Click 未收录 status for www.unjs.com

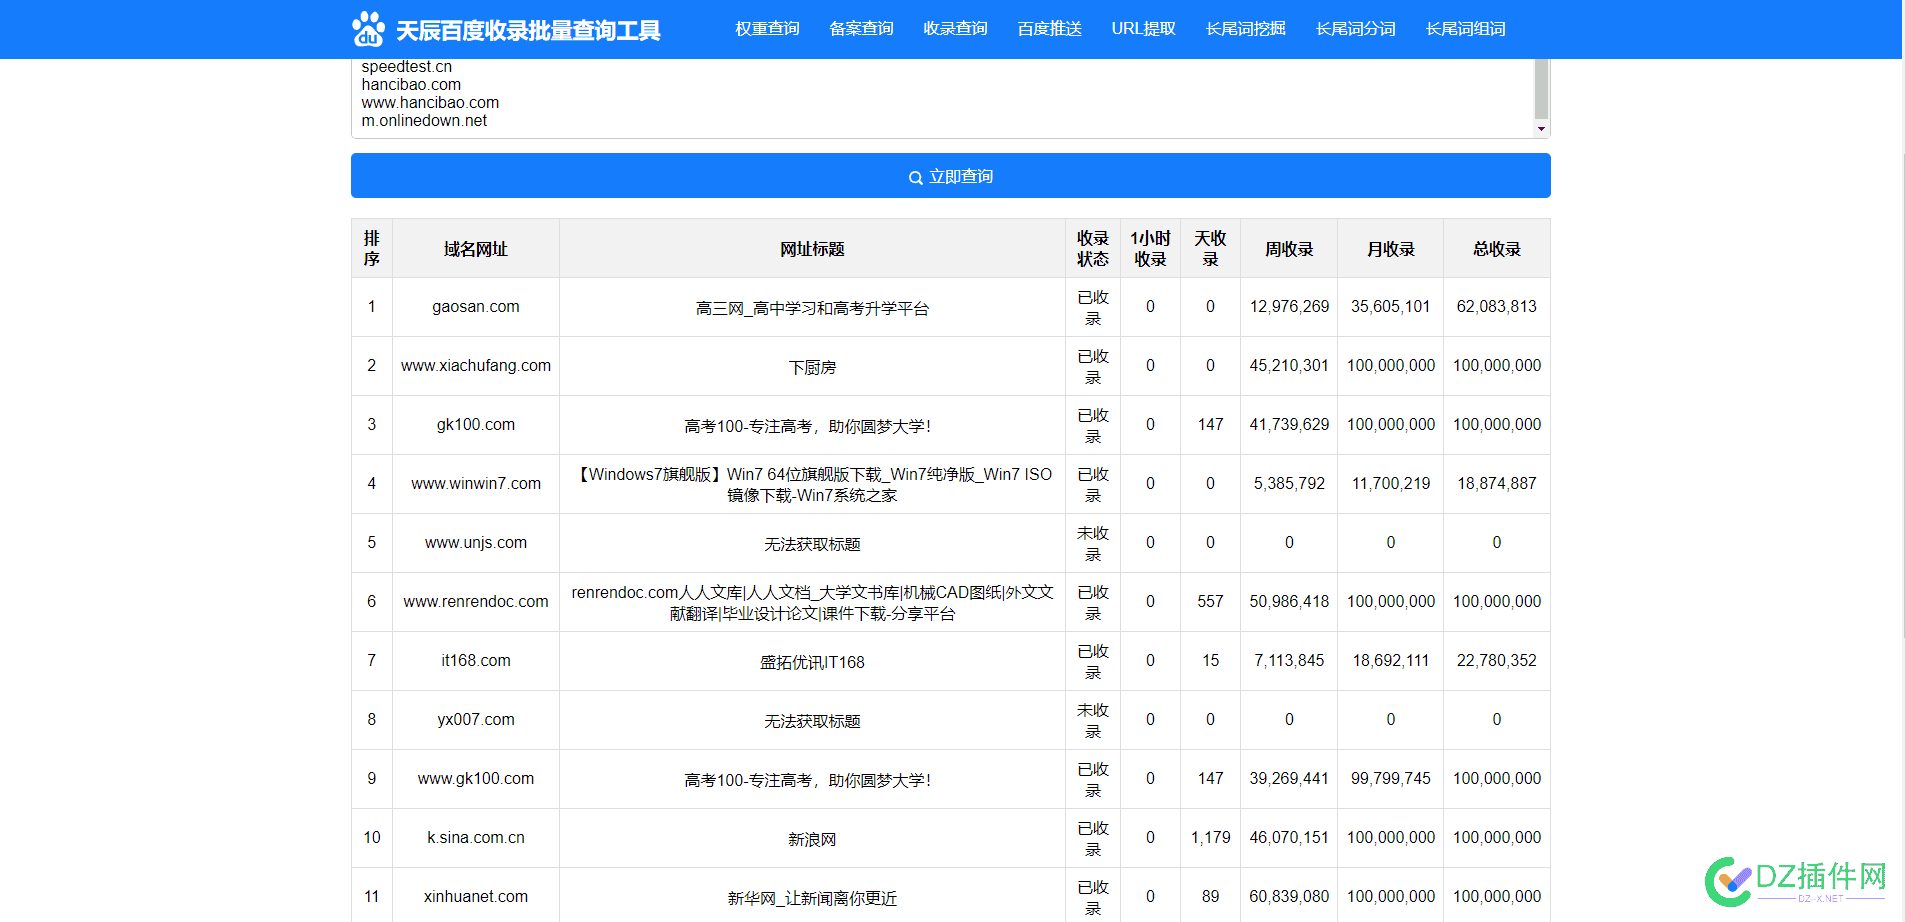pos(1093,543)
